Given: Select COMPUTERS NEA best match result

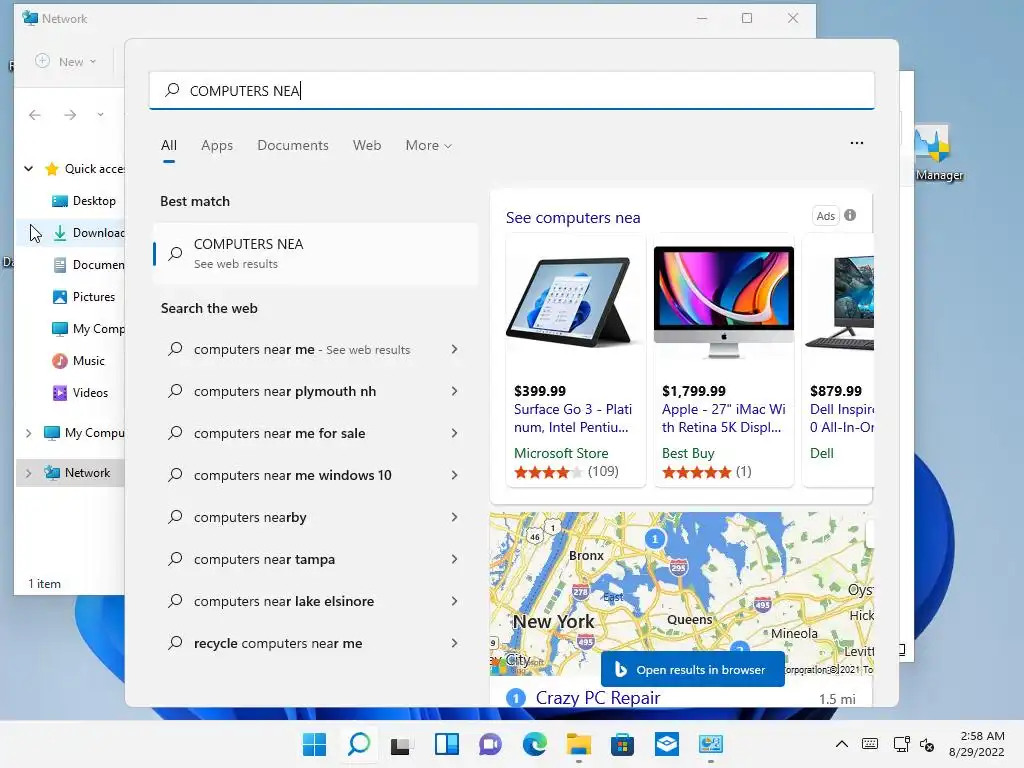Looking at the screenshot, I should 315,253.
